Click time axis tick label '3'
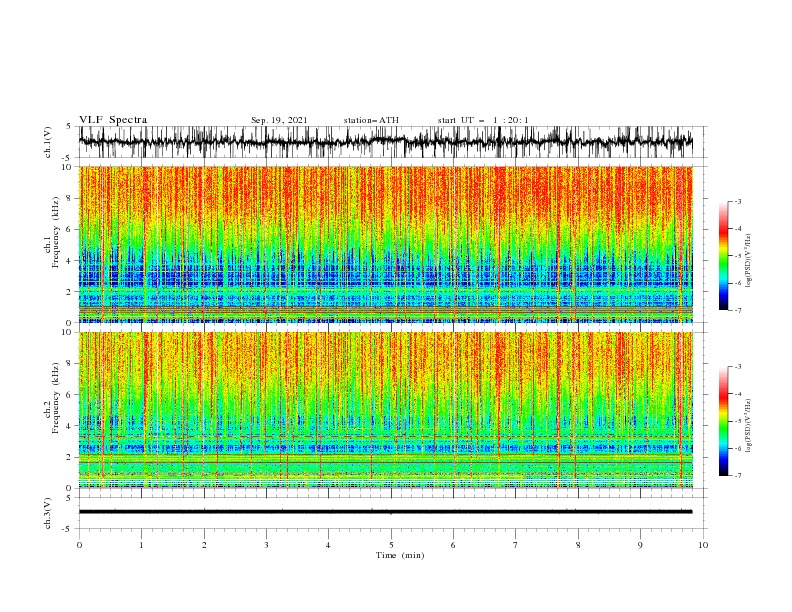This screenshot has width=792, height=612. tap(267, 545)
